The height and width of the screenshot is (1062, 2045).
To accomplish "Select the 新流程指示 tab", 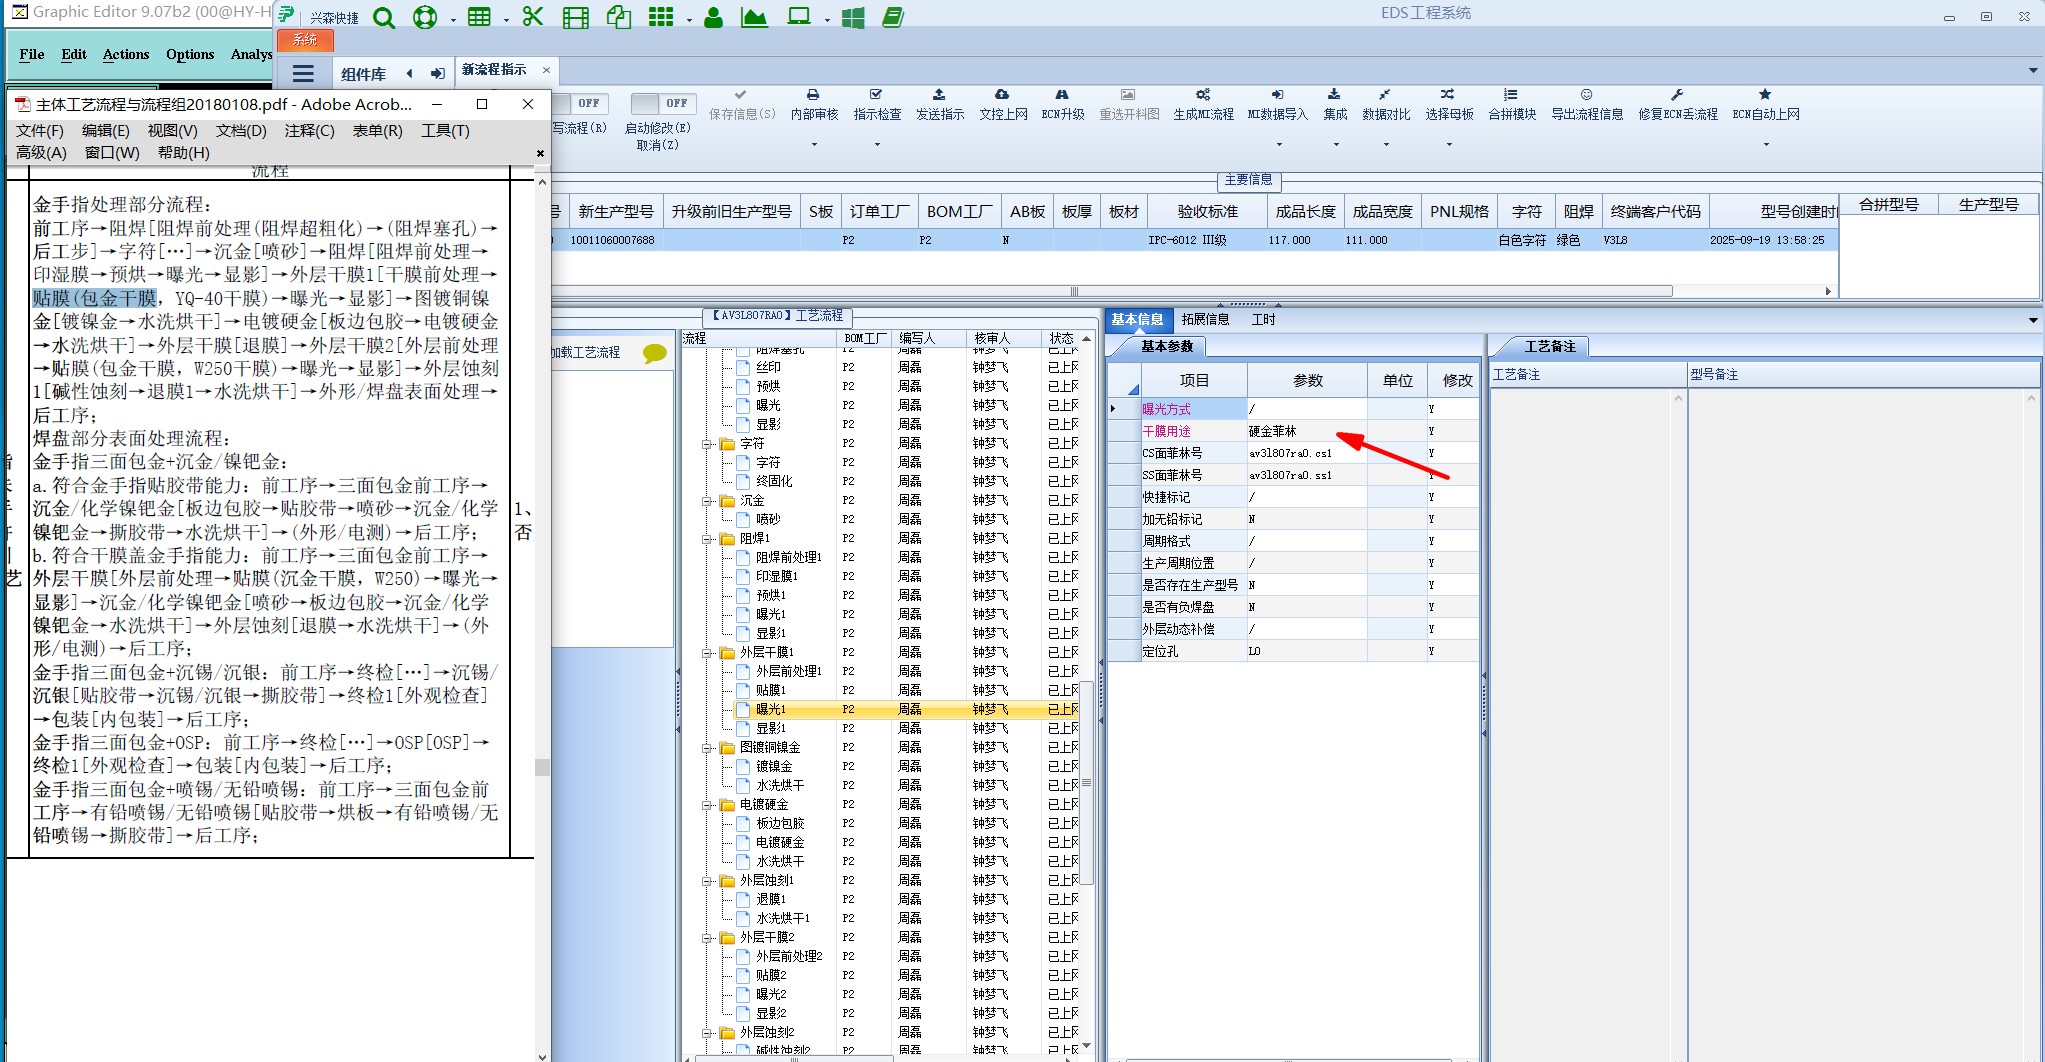I will (494, 70).
